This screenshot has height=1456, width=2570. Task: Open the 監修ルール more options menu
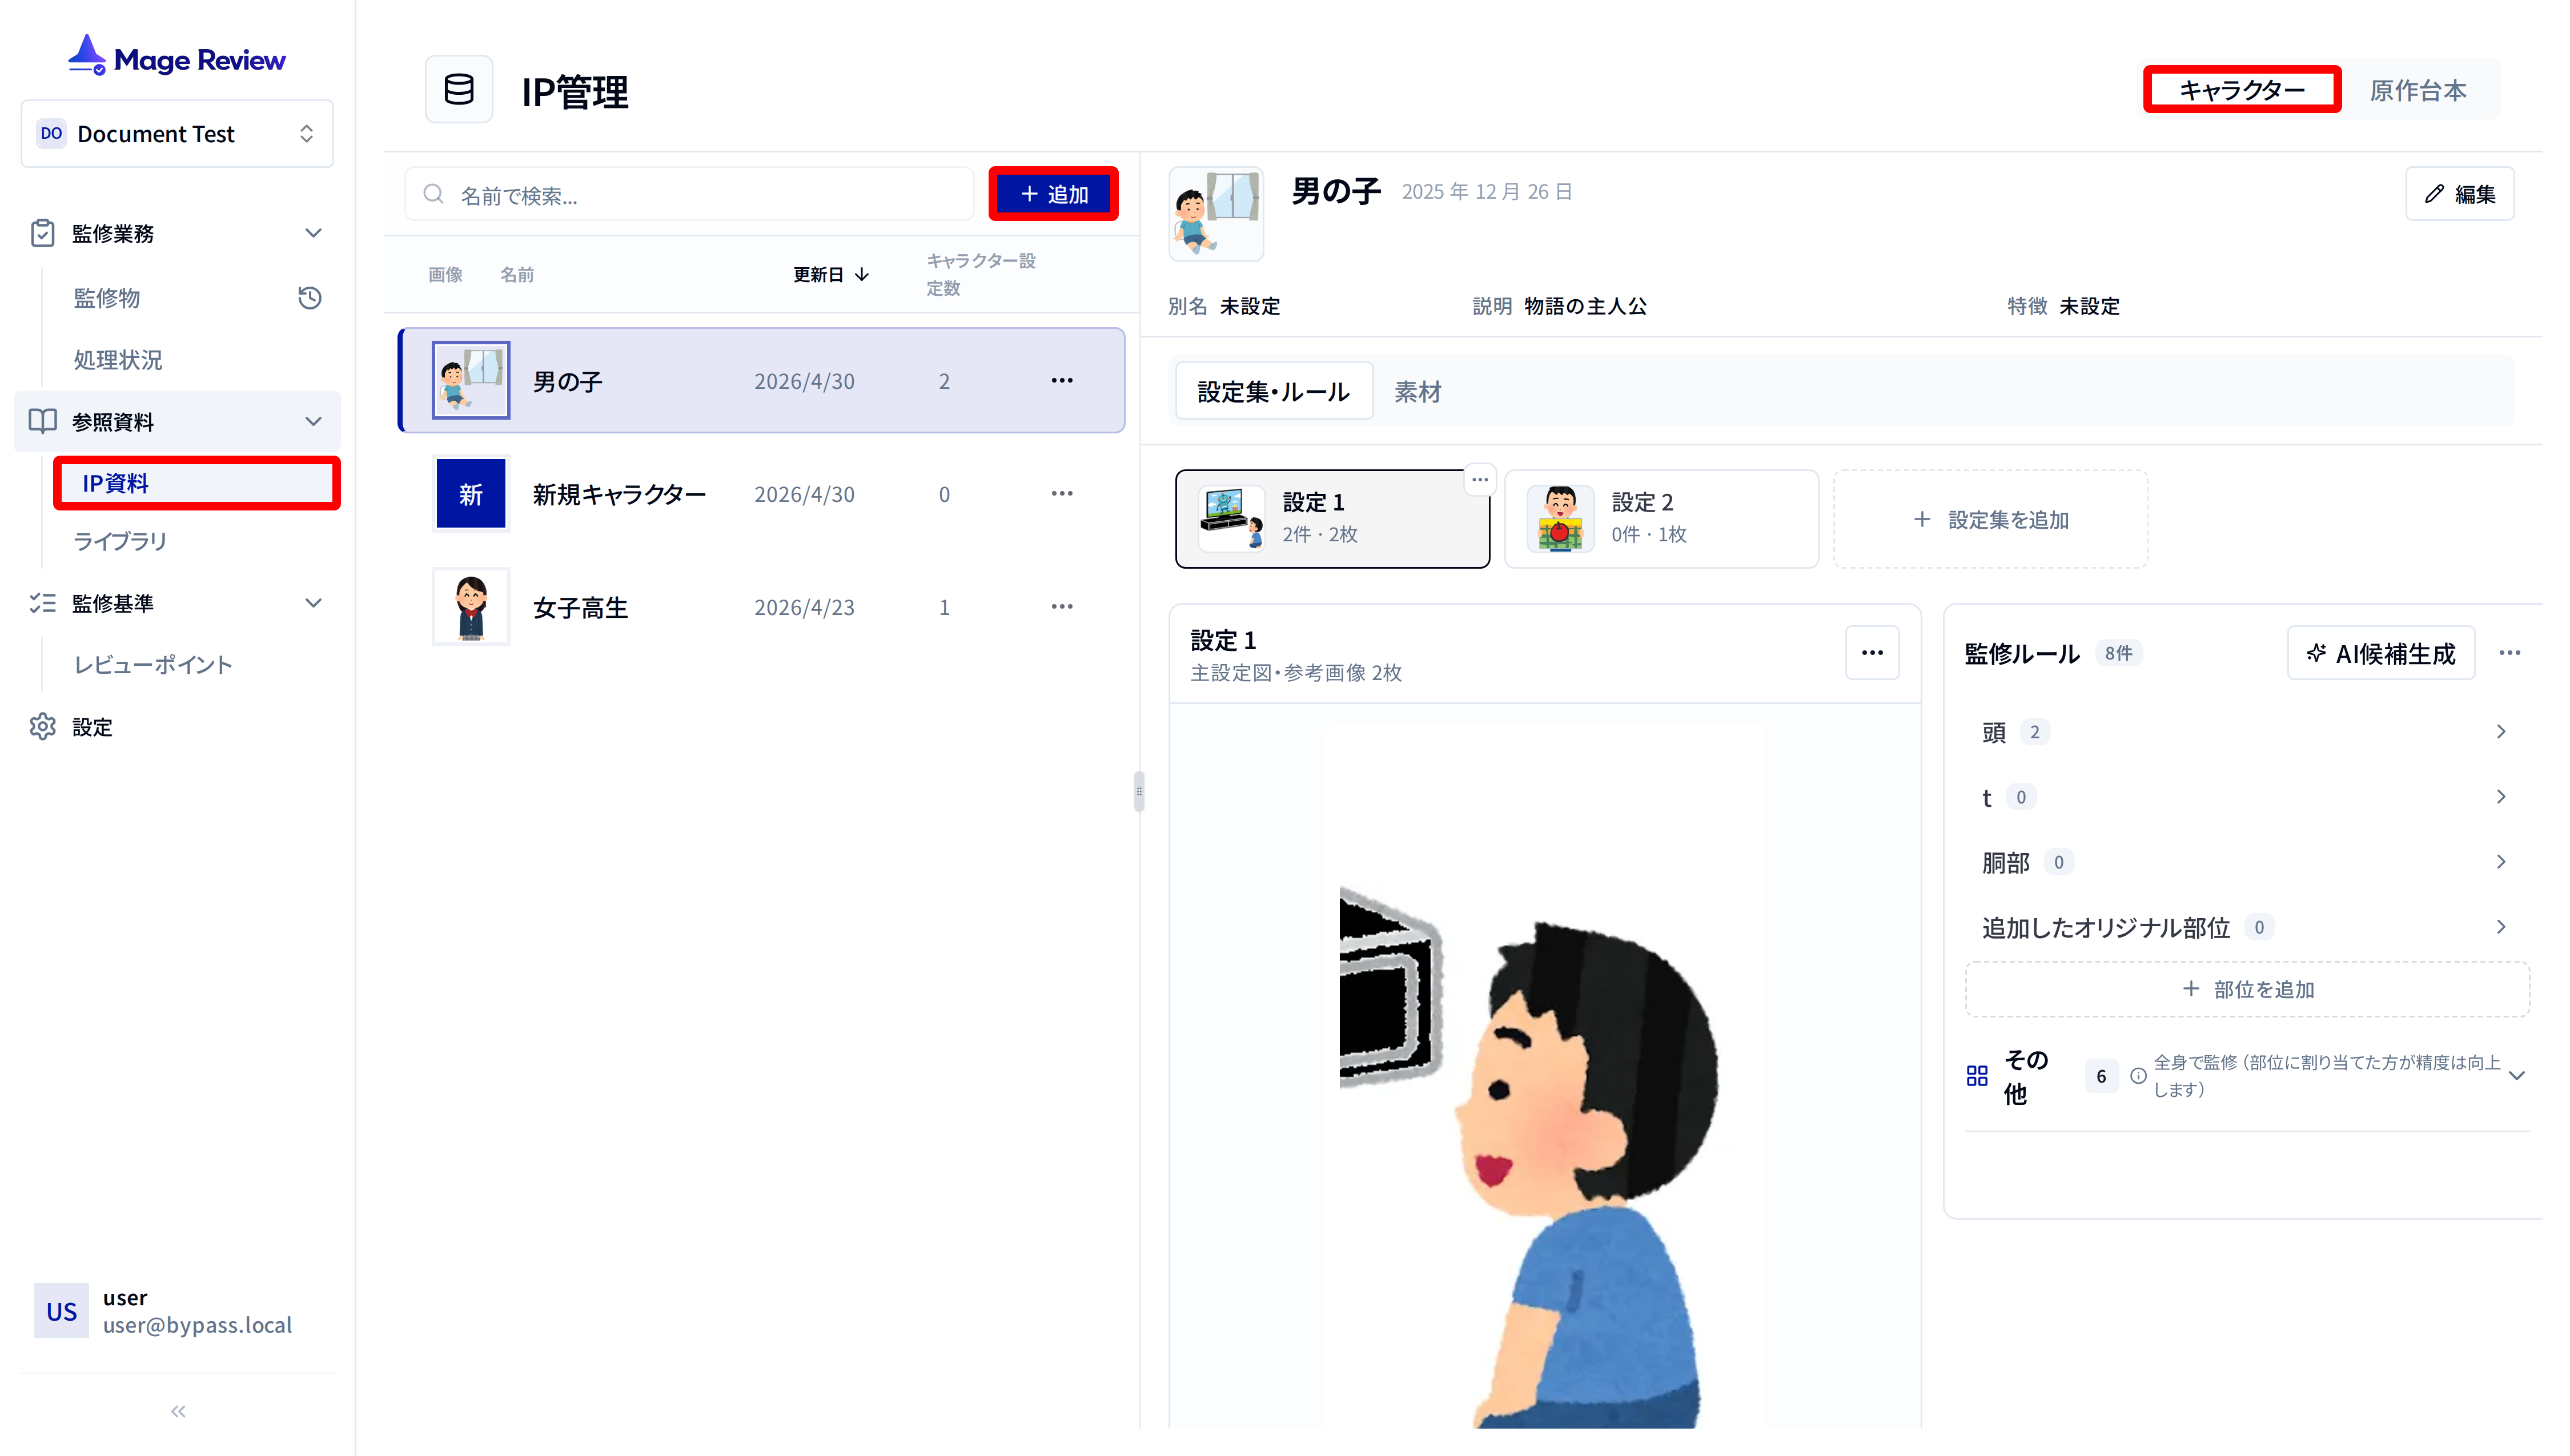pos(2509,653)
